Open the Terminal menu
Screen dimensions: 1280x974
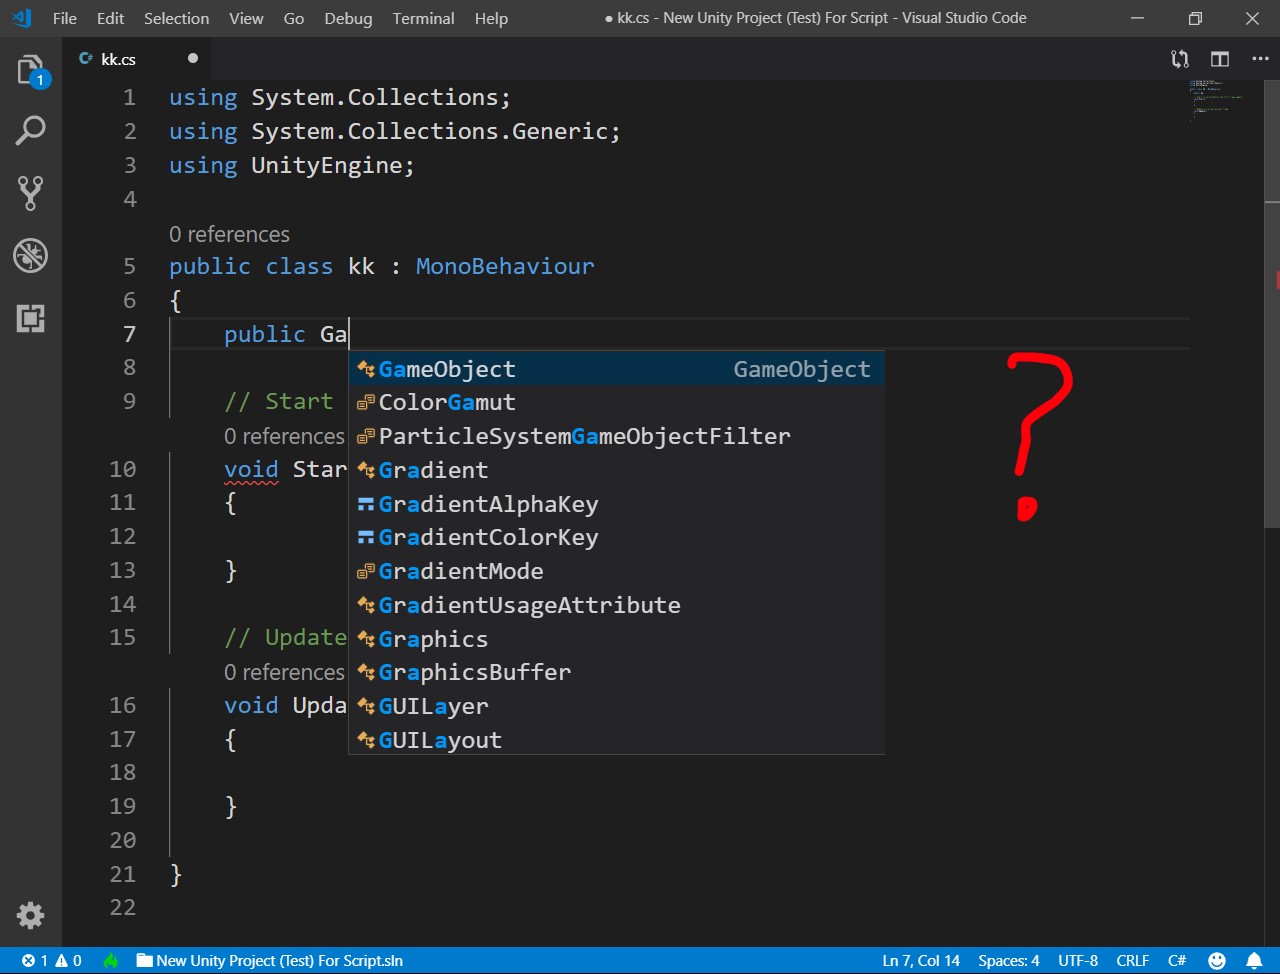(423, 18)
